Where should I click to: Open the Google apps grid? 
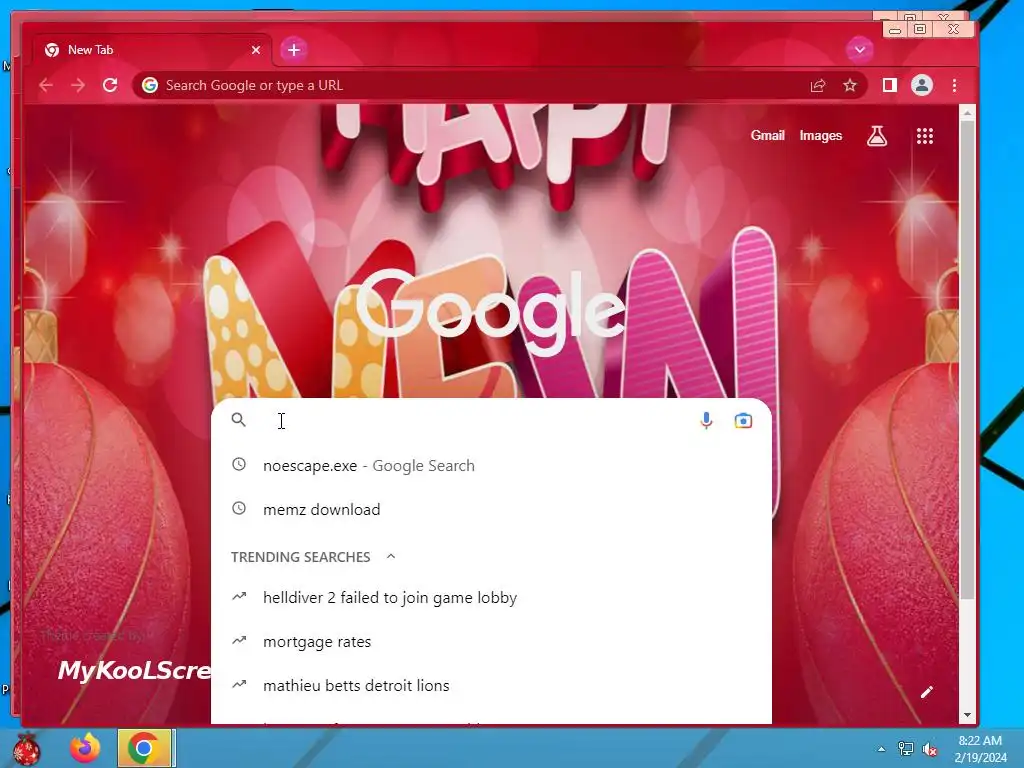924,136
